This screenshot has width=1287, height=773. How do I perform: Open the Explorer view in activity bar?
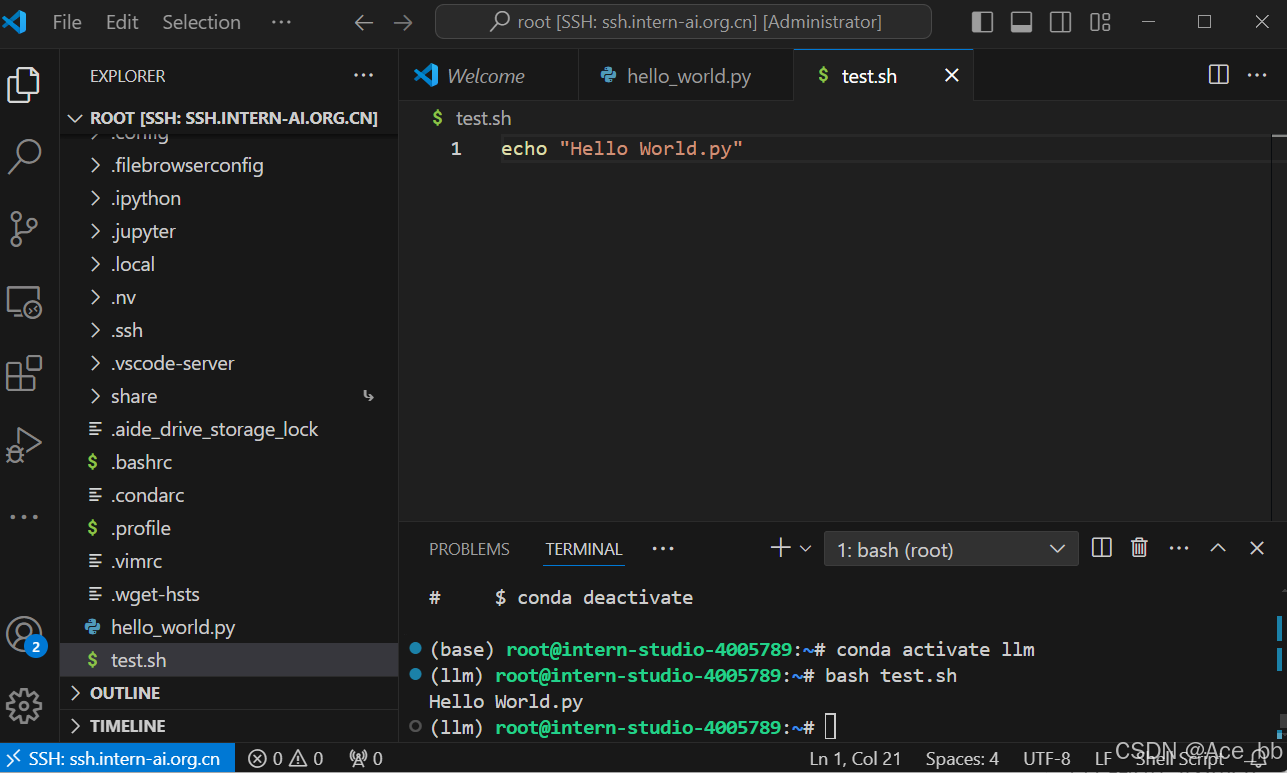pyautogui.click(x=24, y=85)
